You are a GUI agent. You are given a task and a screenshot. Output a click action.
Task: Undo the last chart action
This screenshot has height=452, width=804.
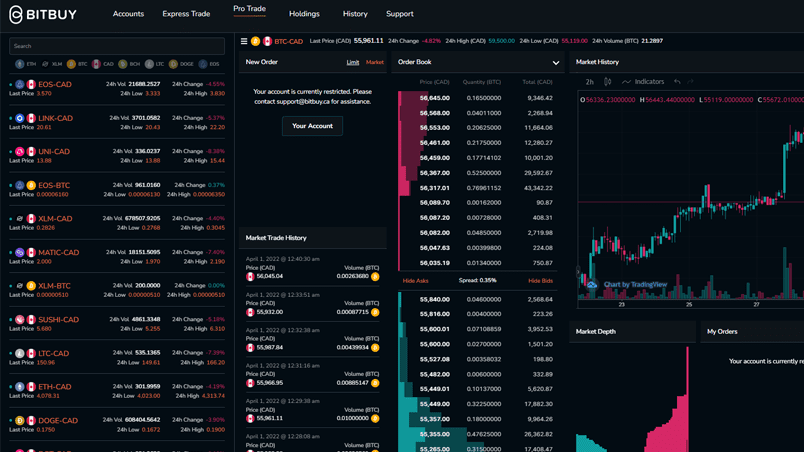point(677,81)
